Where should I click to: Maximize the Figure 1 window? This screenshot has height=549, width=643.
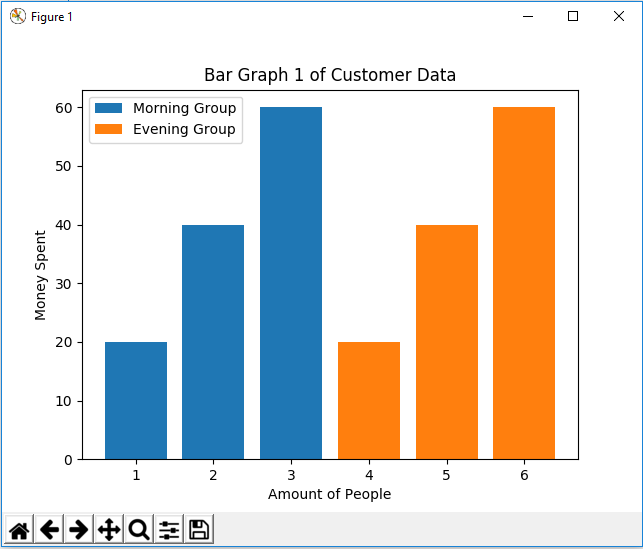573,16
